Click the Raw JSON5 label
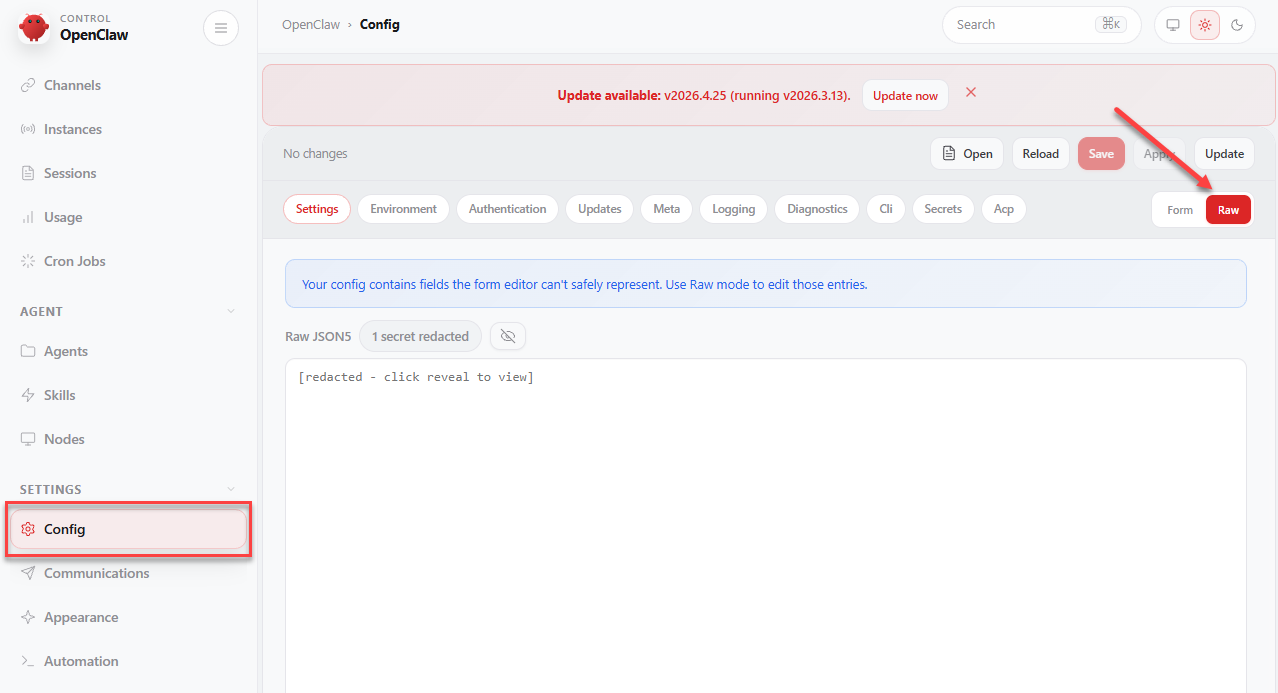This screenshot has height=693, width=1278. [x=318, y=336]
